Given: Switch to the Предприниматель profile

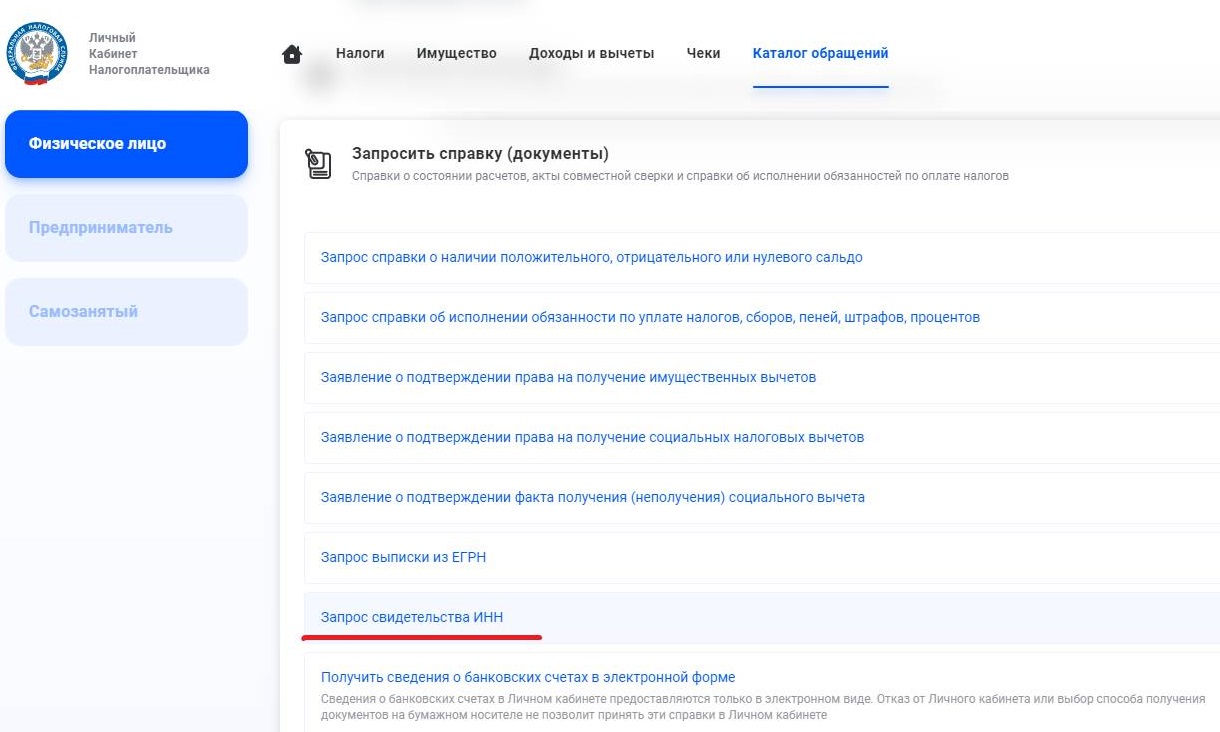Looking at the screenshot, I should click(126, 228).
